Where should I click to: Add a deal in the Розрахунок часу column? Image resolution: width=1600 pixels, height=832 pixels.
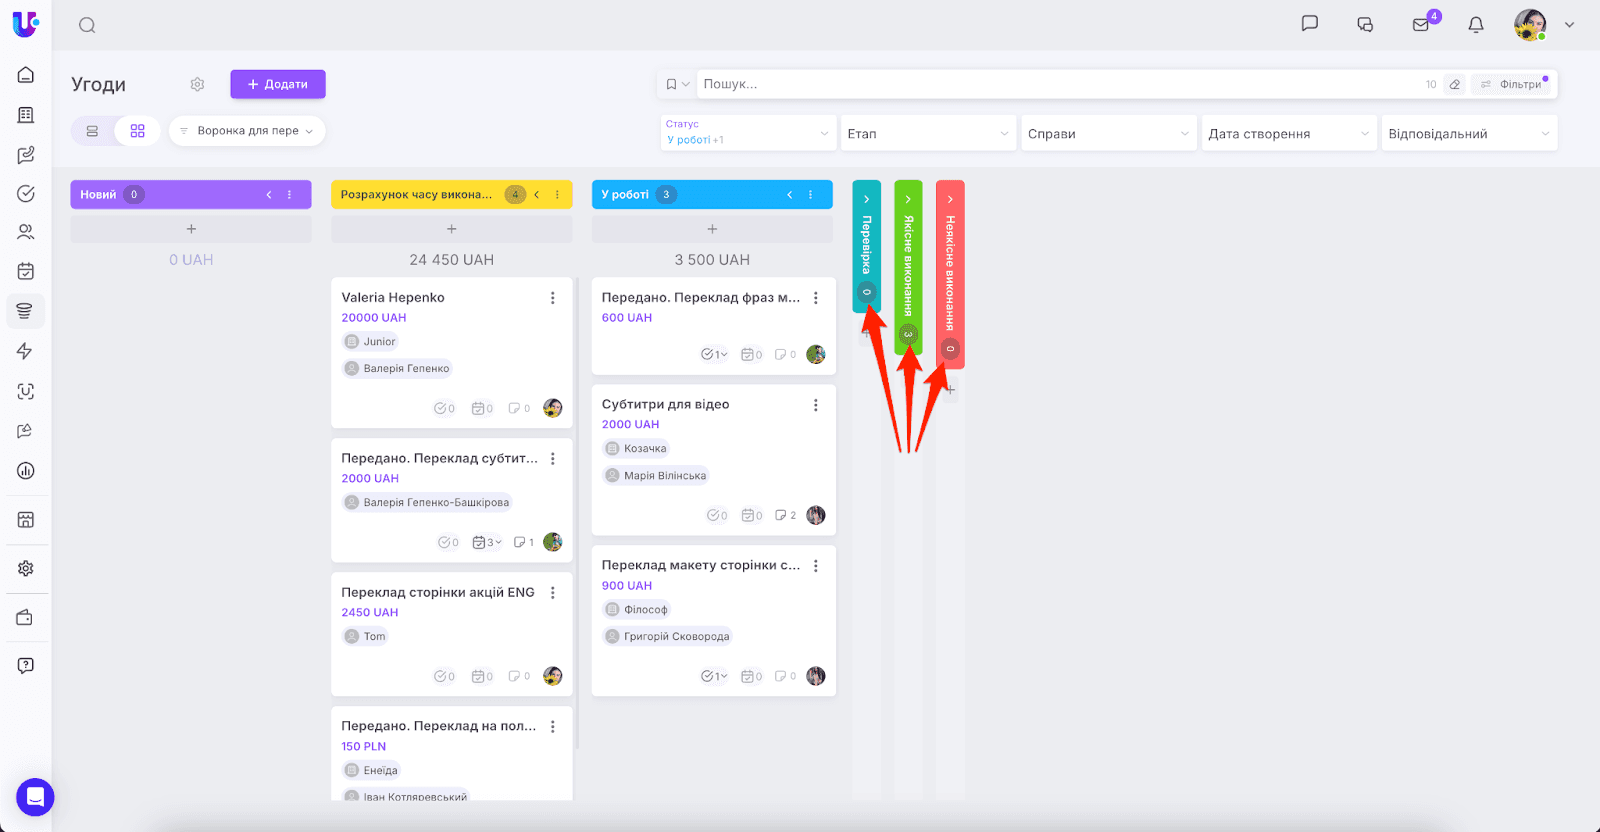tap(452, 229)
